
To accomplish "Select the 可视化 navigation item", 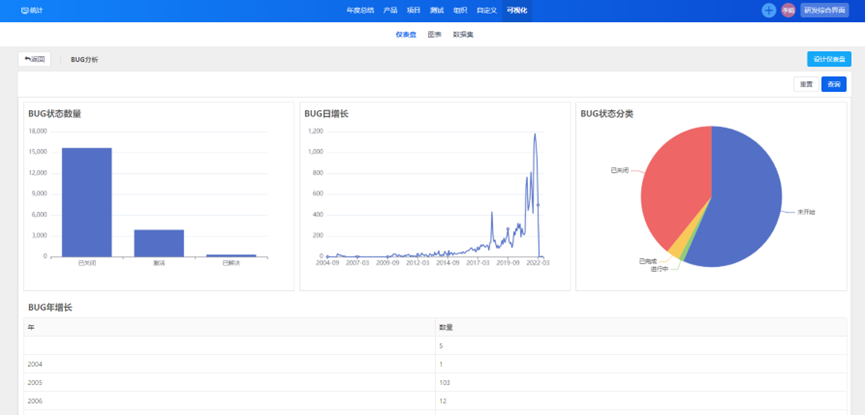I will coord(517,10).
